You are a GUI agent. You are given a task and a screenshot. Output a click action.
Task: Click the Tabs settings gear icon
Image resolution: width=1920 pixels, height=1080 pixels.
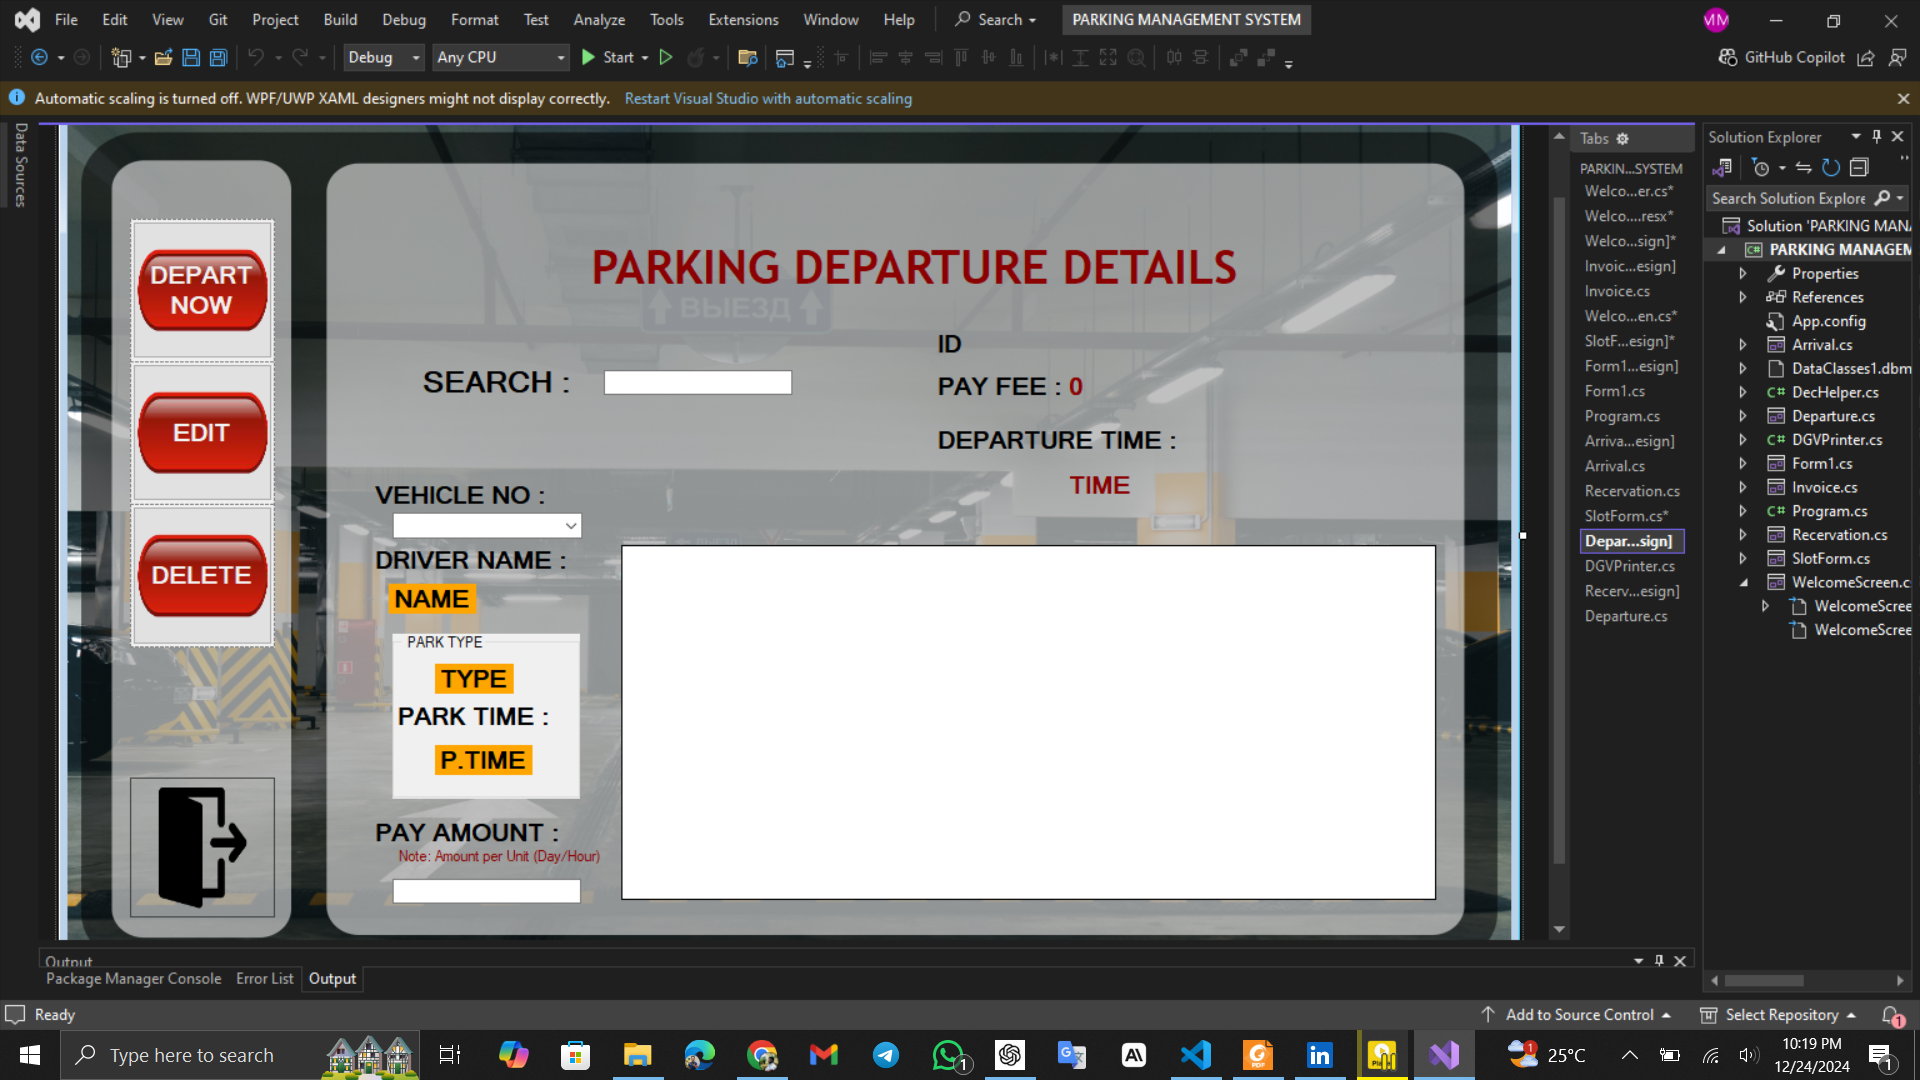coord(1623,139)
